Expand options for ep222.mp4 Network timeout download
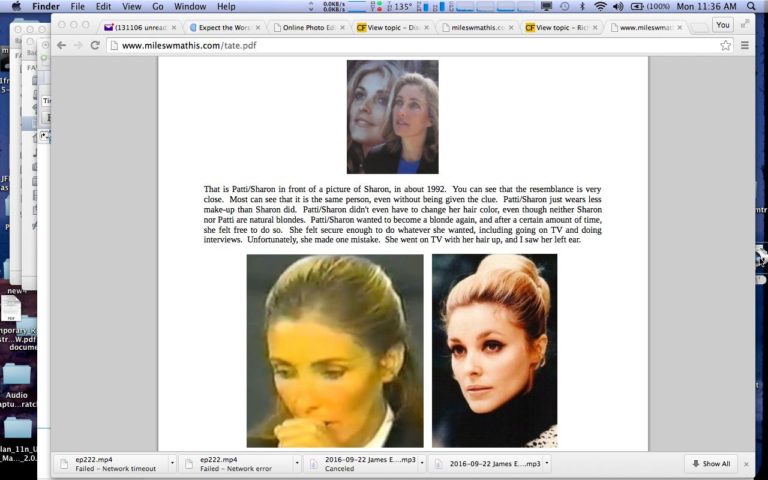Image resolution: width=768 pixels, height=480 pixels. (172, 464)
